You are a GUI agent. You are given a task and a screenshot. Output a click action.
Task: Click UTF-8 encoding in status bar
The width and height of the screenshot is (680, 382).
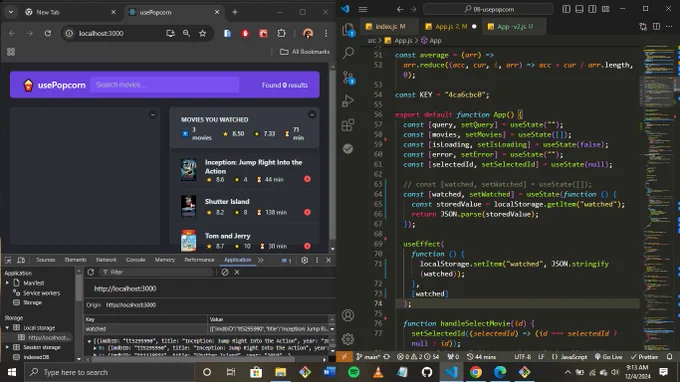click(523, 357)
